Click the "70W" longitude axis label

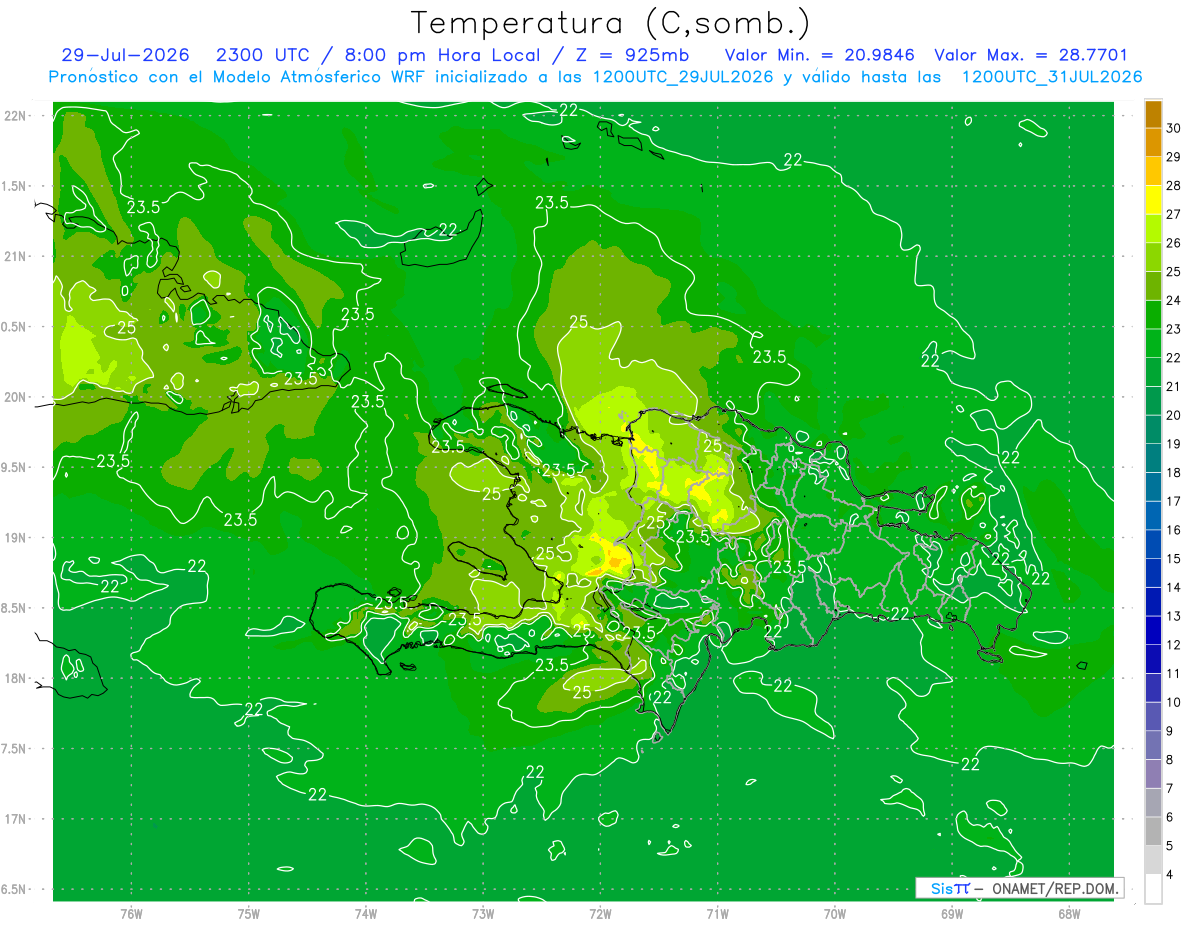click(x=835, y=913)
